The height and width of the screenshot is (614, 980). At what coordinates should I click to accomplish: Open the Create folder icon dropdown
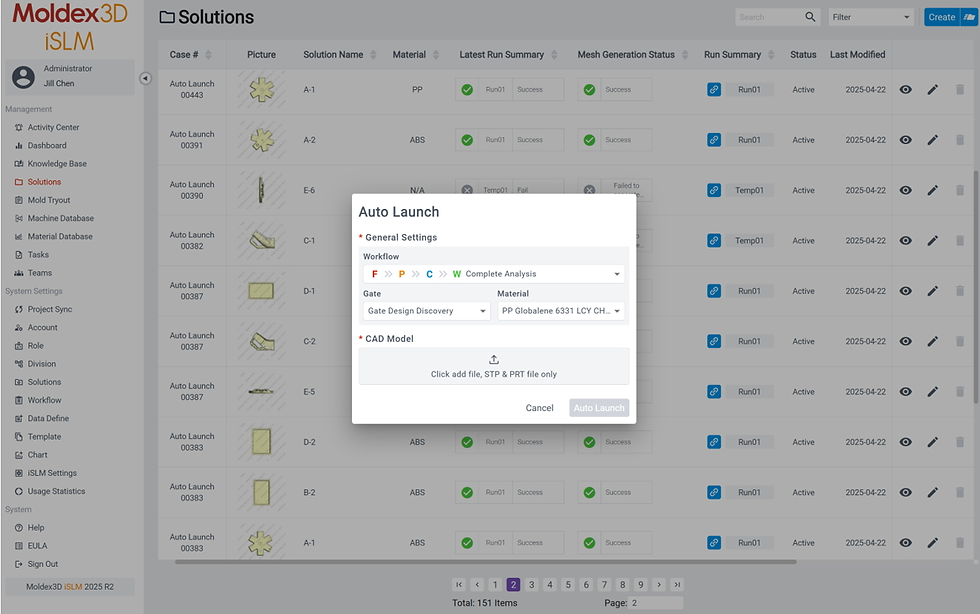pos(969,17)
